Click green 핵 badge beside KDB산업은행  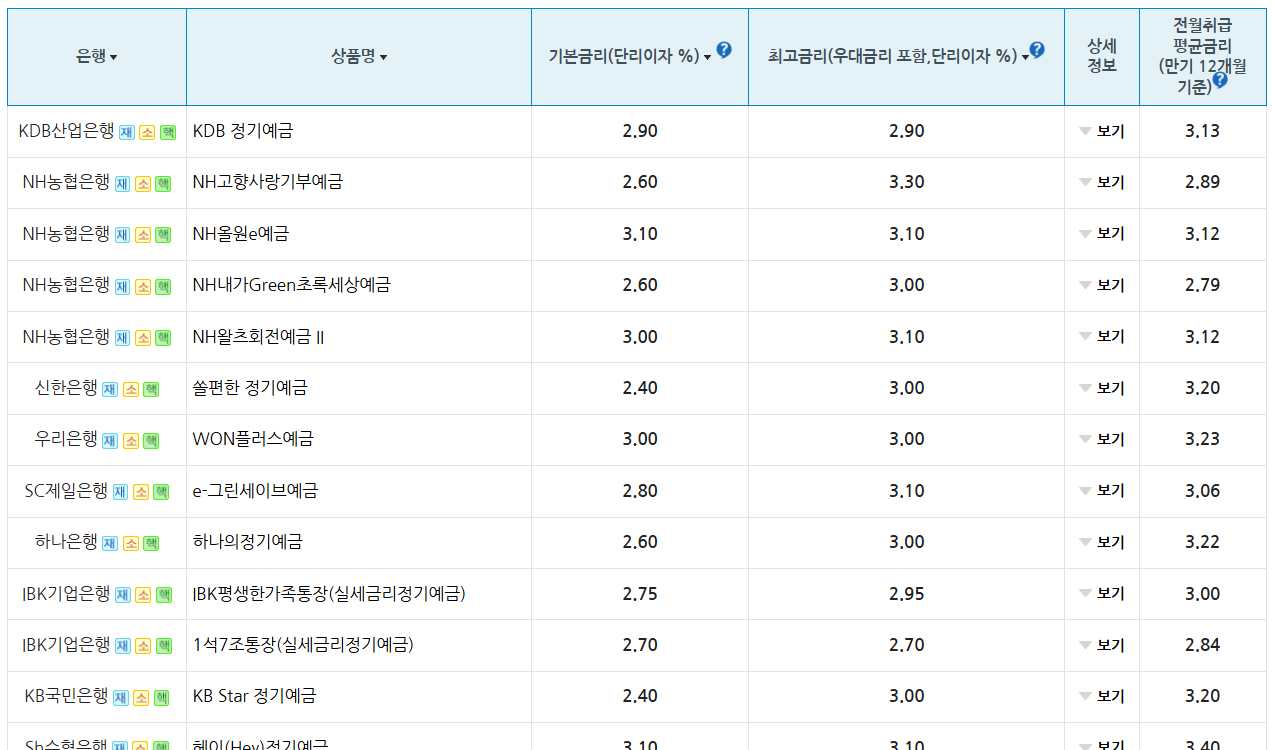pyautogui.click(x=167, y=132)
